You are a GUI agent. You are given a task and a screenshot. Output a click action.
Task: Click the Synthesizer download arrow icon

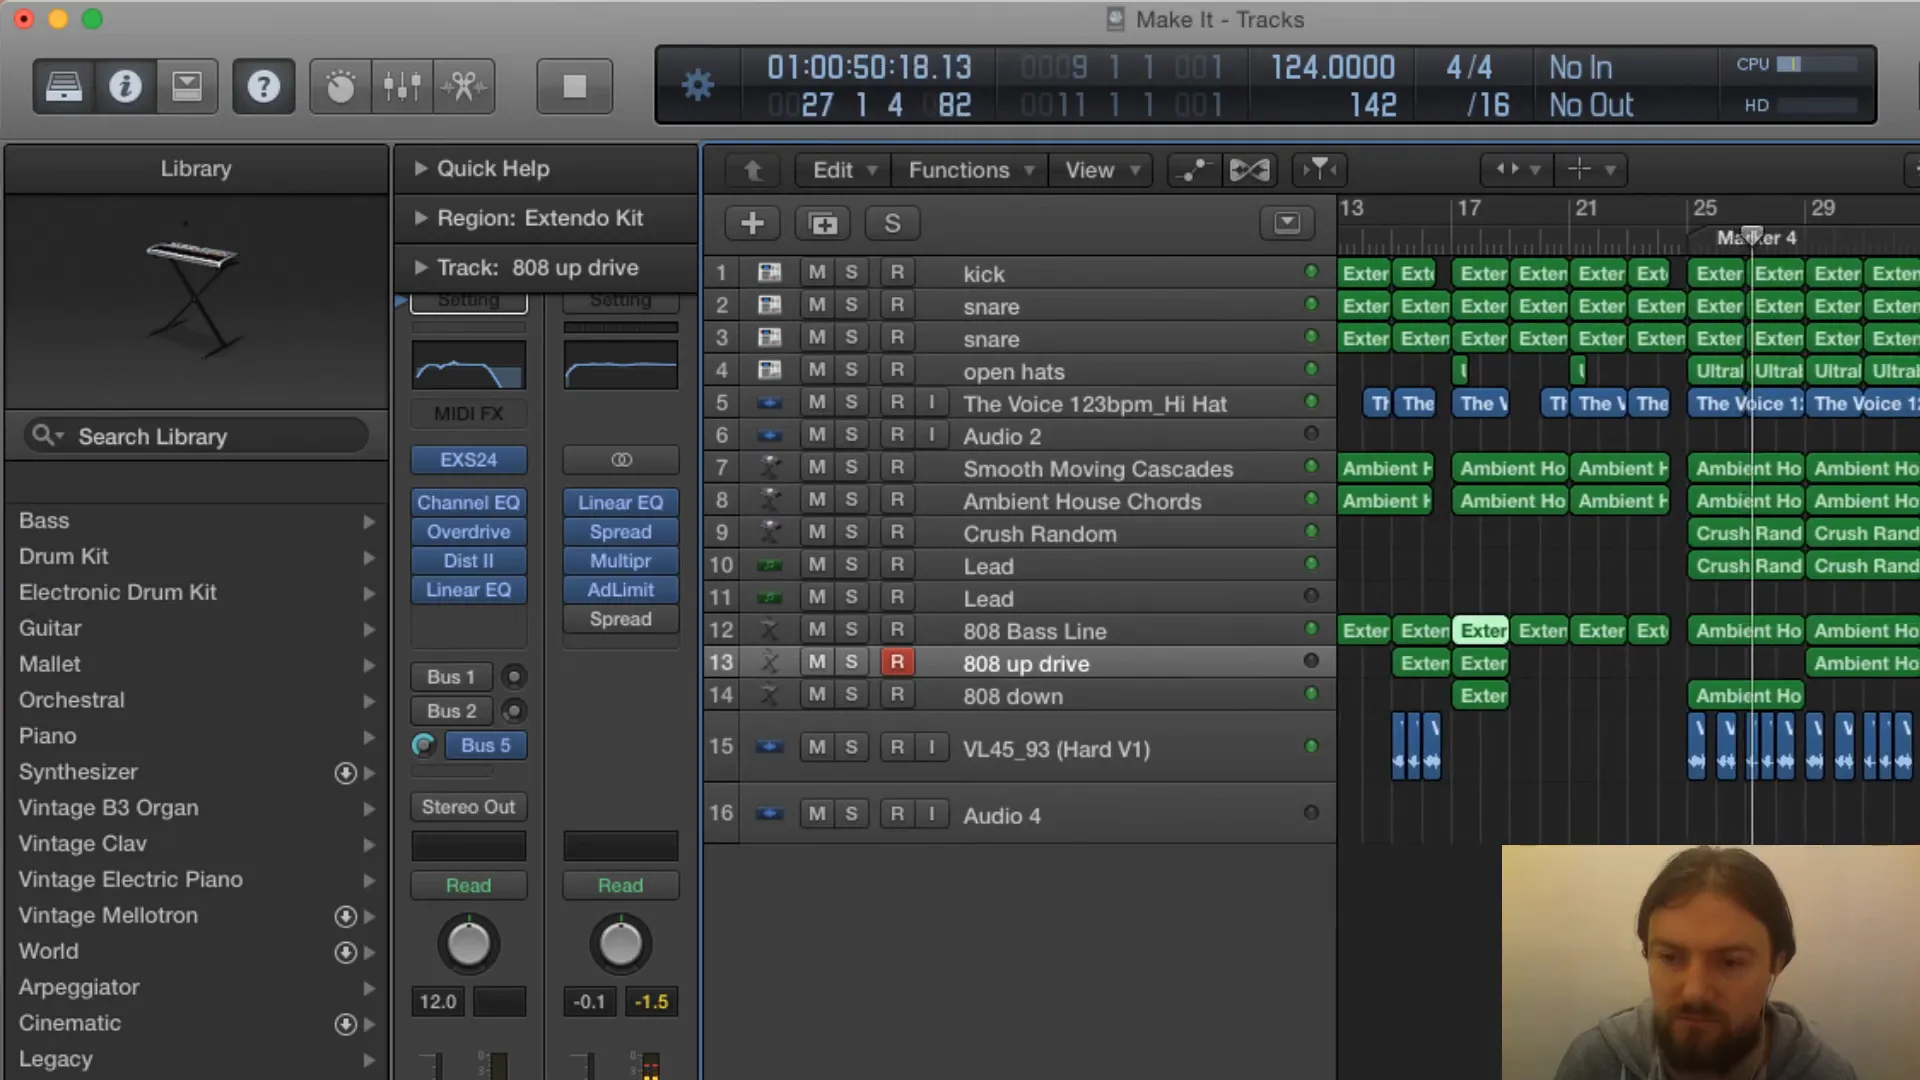click(x=345, y=773)
